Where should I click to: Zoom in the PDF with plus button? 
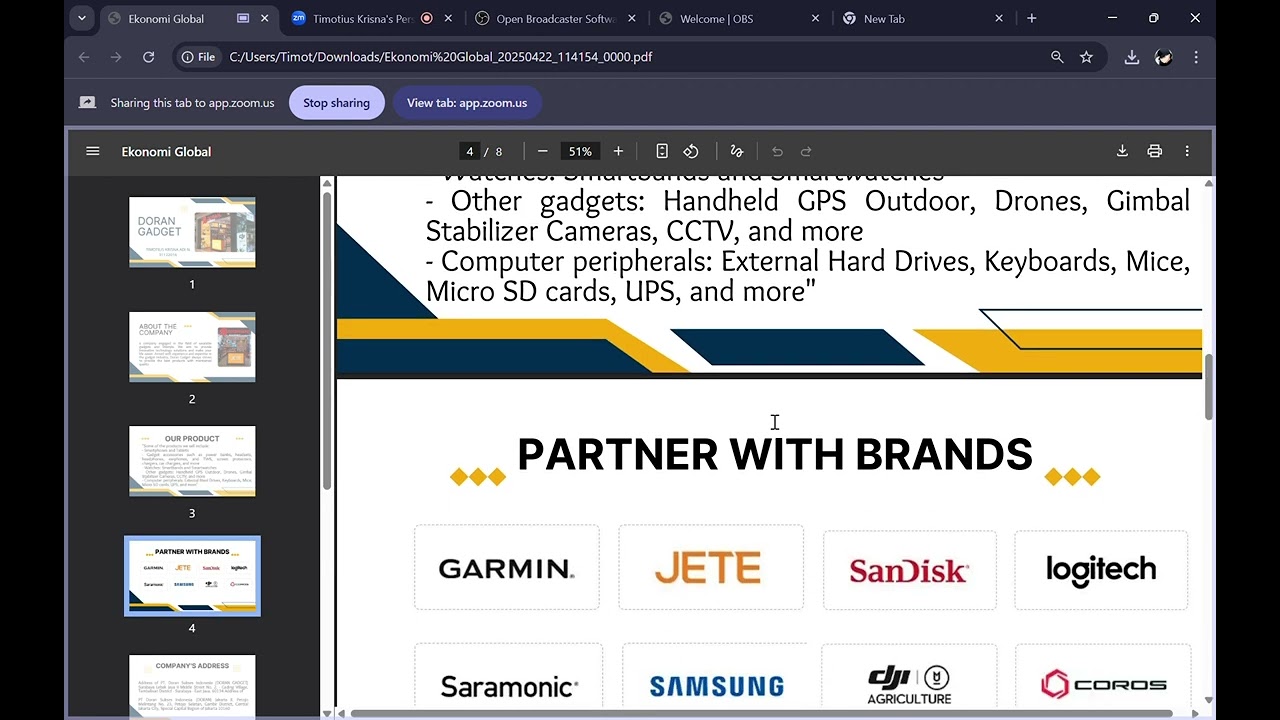[618, 151]
